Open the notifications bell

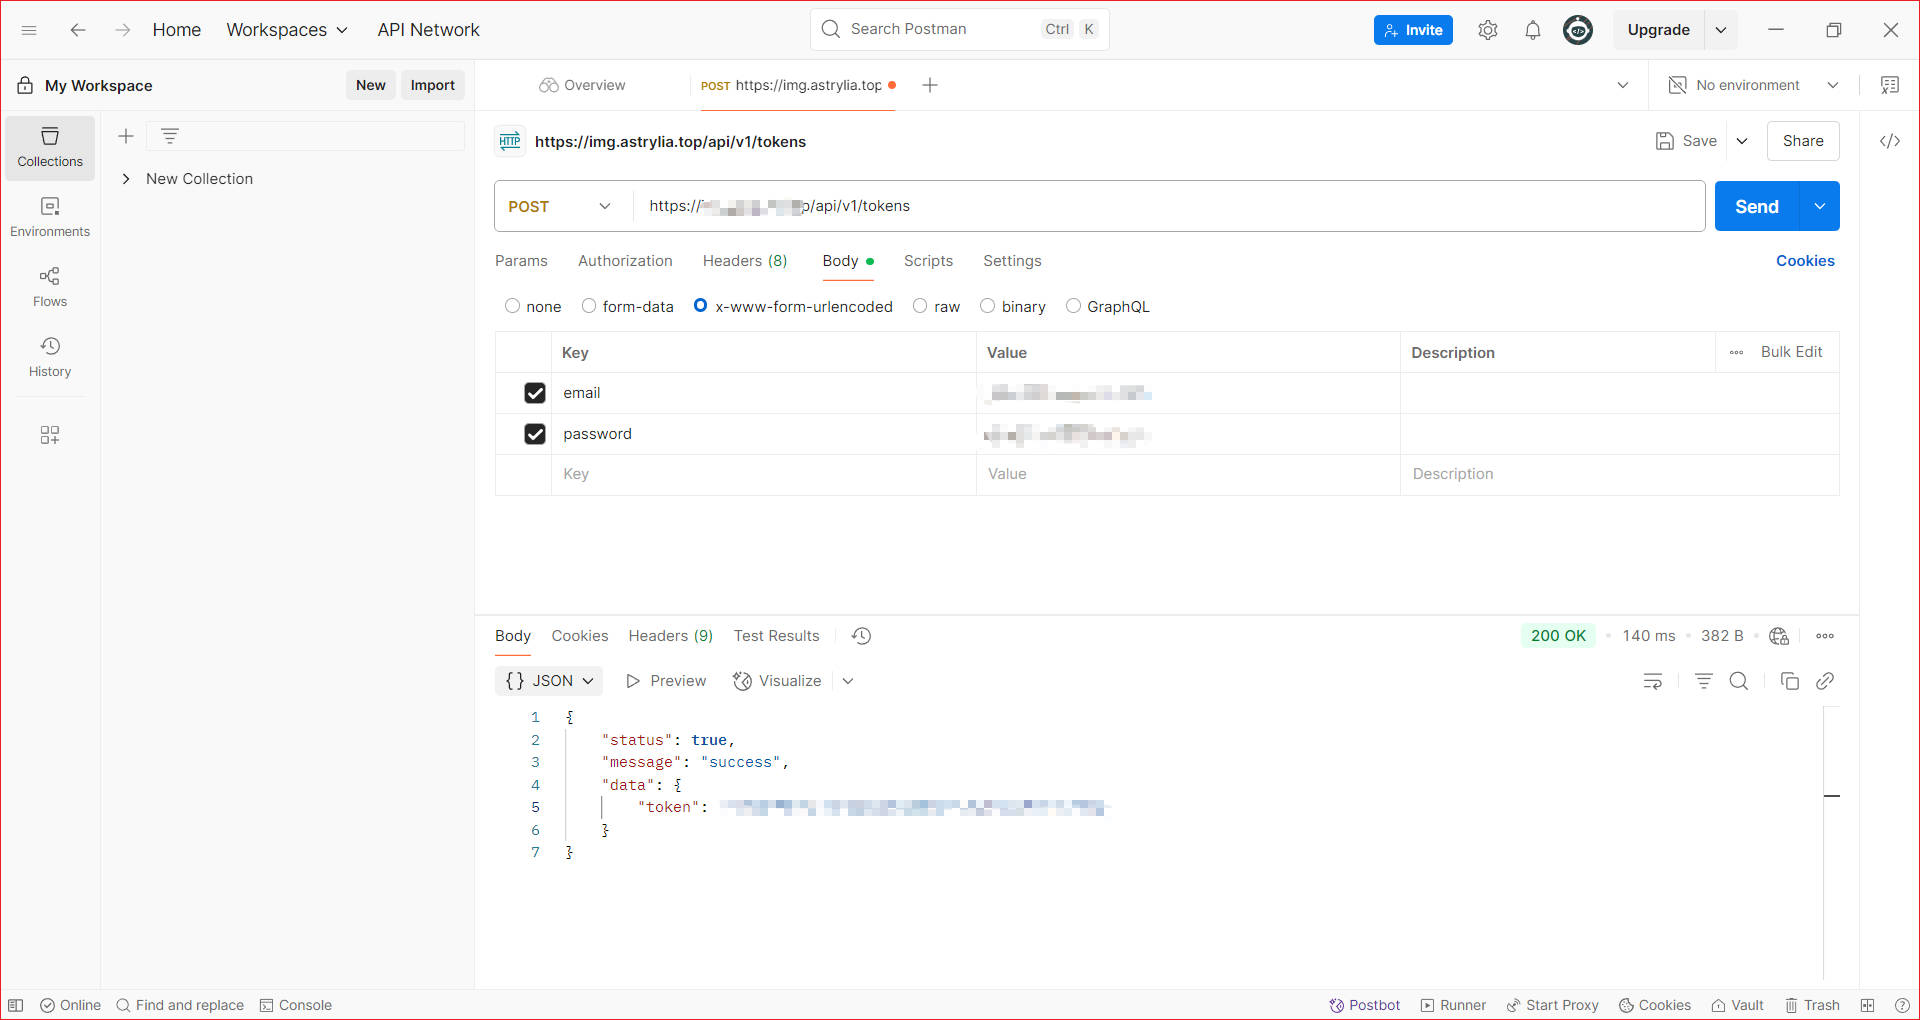click(x=1533, y=30)
